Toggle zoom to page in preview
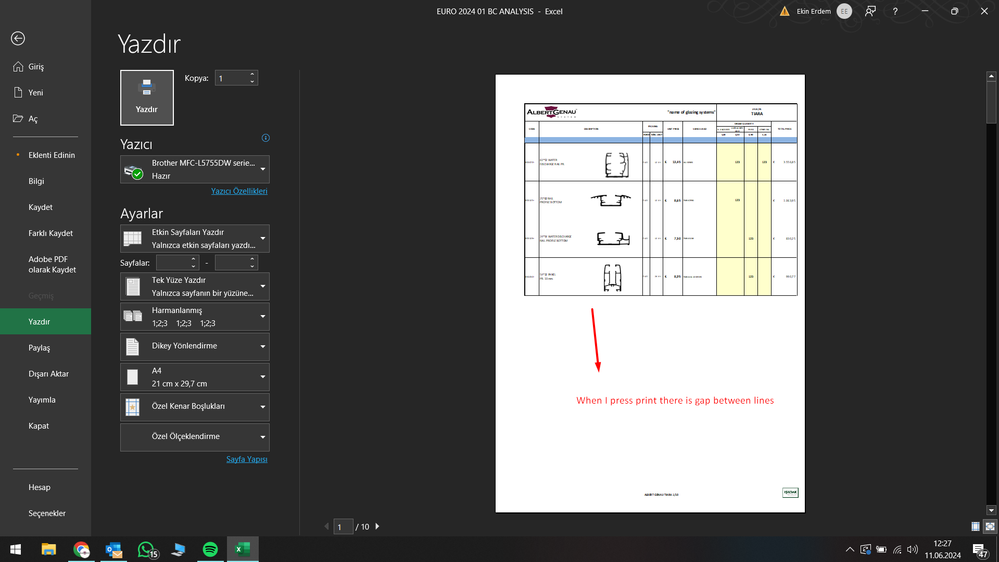The image size is (999, 562). click(x=989, y=526)
